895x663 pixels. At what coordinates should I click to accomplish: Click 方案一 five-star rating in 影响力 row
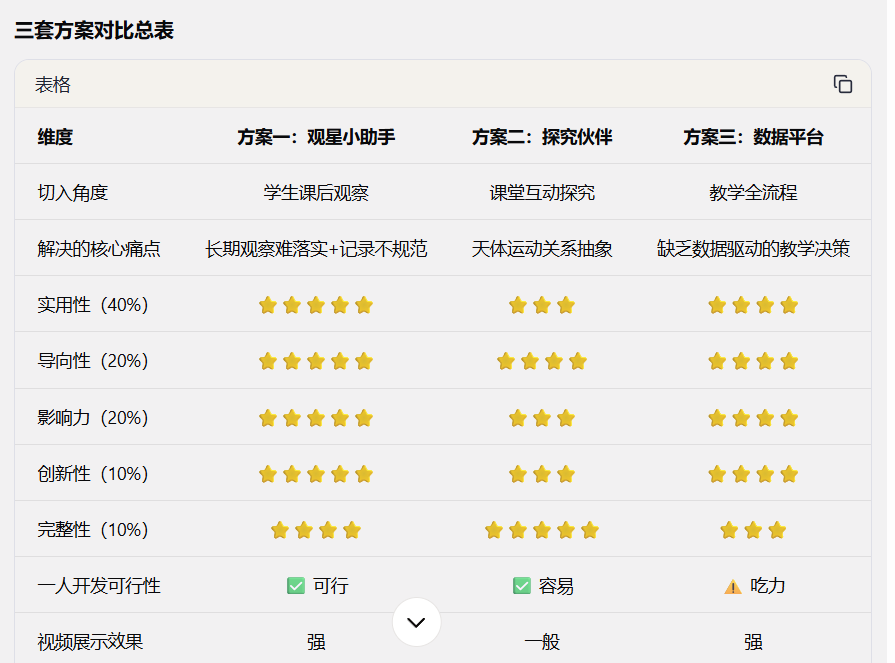coord(316,418)
